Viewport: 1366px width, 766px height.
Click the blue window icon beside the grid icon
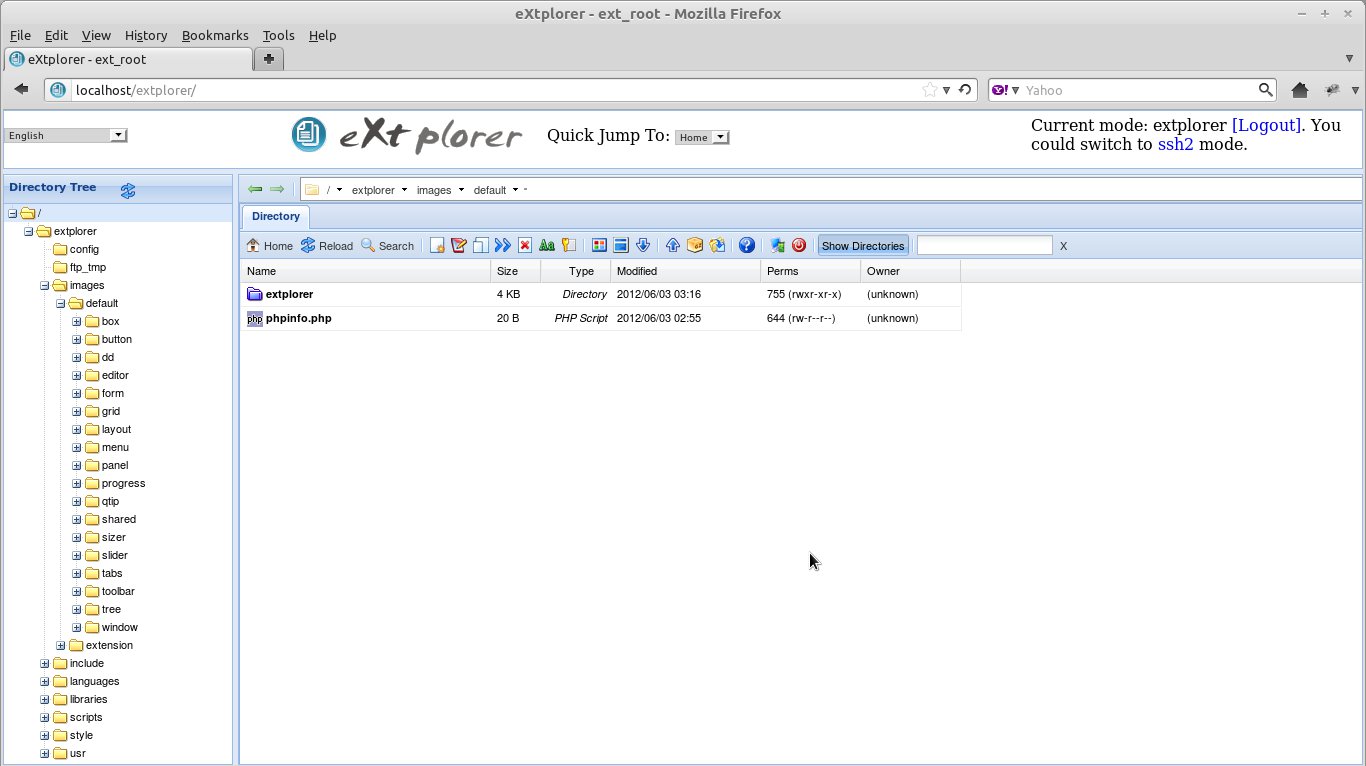(x=621, y=246)
